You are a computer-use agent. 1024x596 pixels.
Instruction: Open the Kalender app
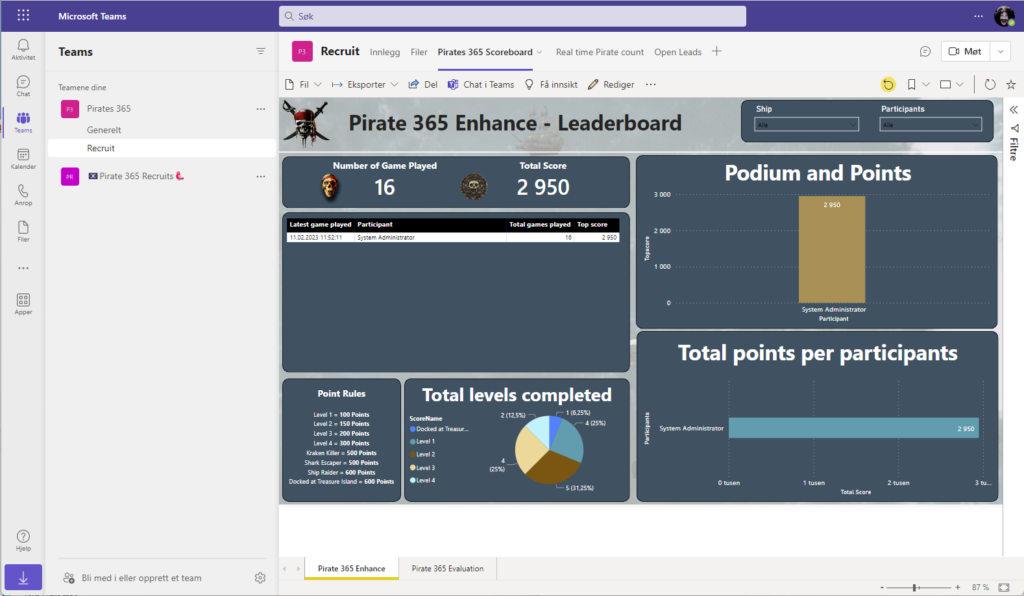pyautogui.click(x=23, y=159)
